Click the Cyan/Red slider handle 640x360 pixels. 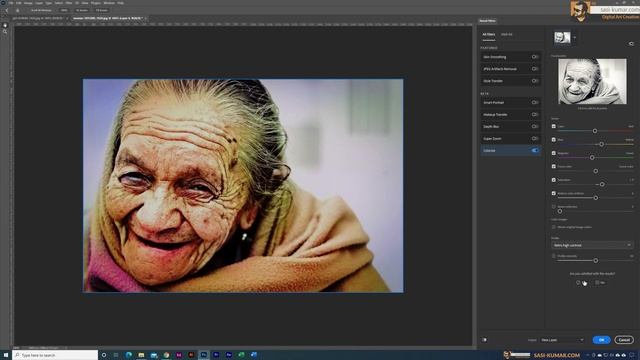click(x=595, y=131)
